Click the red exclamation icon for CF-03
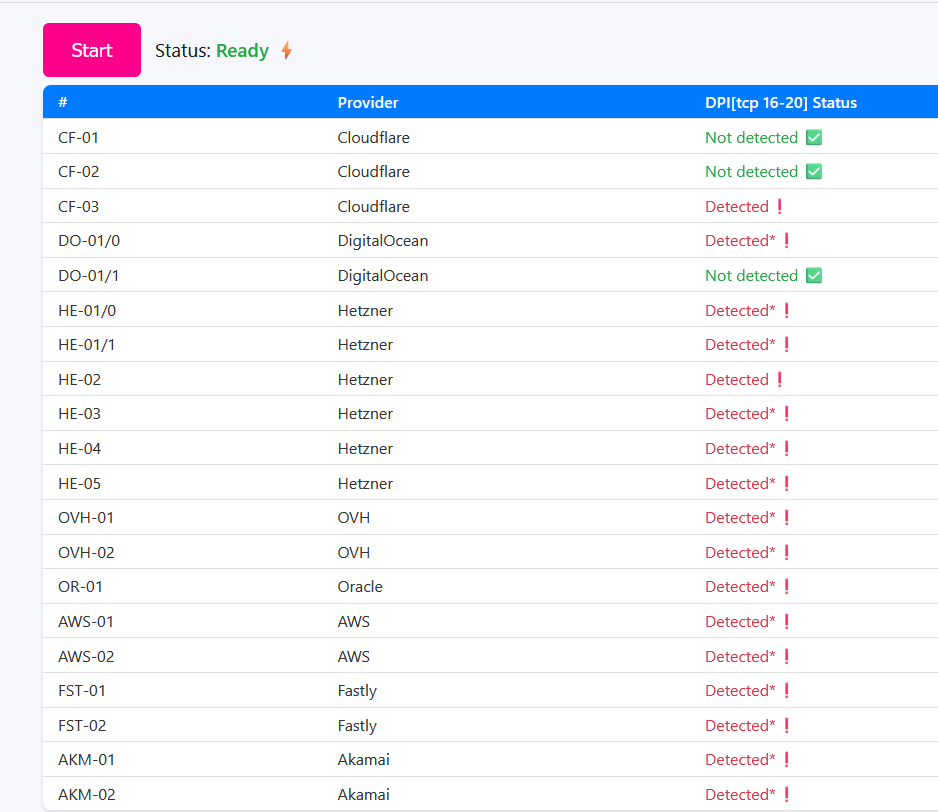Image resolution: width=938 pixels, height=812 pixels. tap(780, 207)
